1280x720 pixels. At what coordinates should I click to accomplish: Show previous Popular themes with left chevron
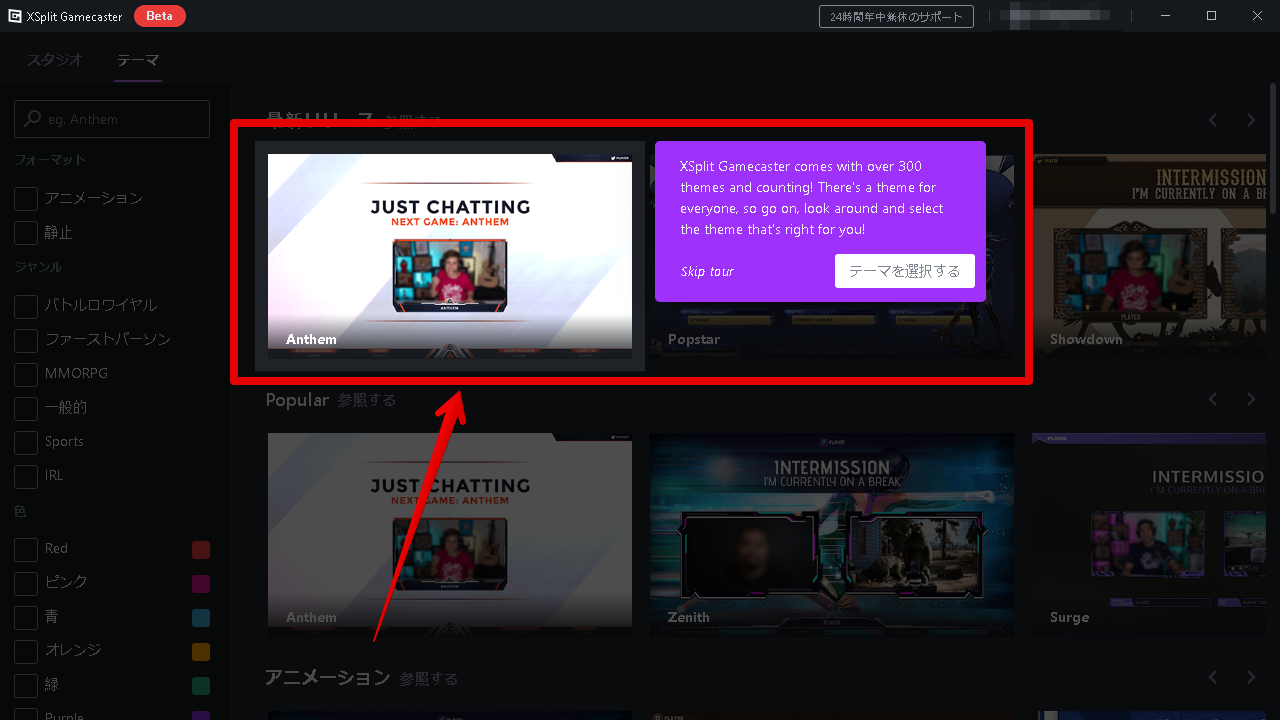pyautogui.click(x=1213, y=399)
